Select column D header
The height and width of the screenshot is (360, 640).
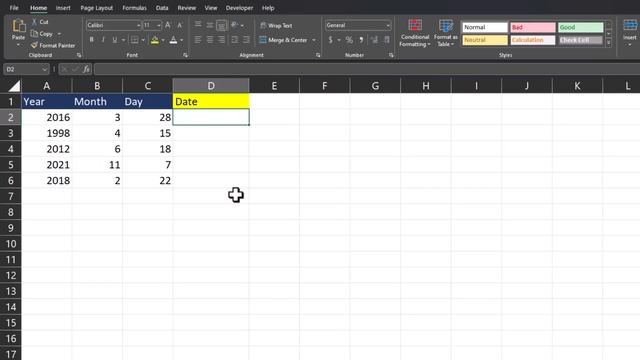[x=211, y=86]
